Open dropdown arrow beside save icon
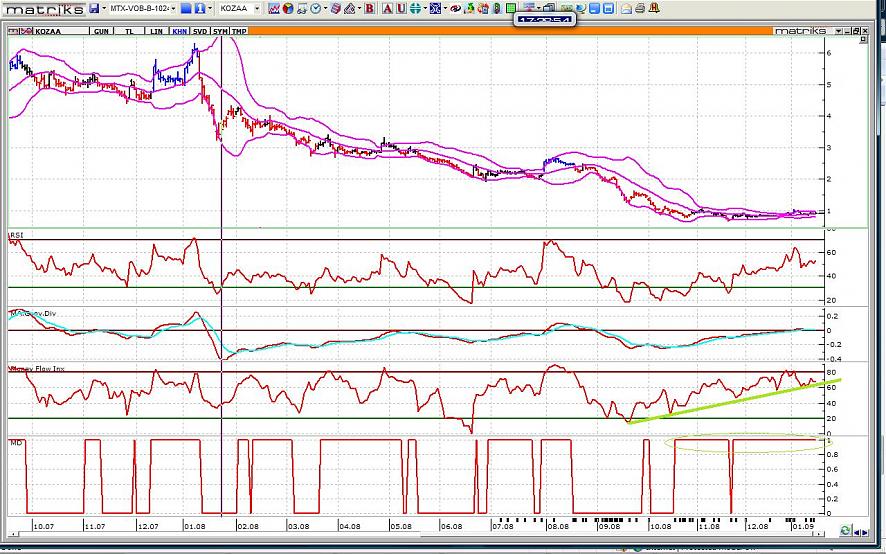The width and height of the screenshot is (886, 554). coord(105,8)
